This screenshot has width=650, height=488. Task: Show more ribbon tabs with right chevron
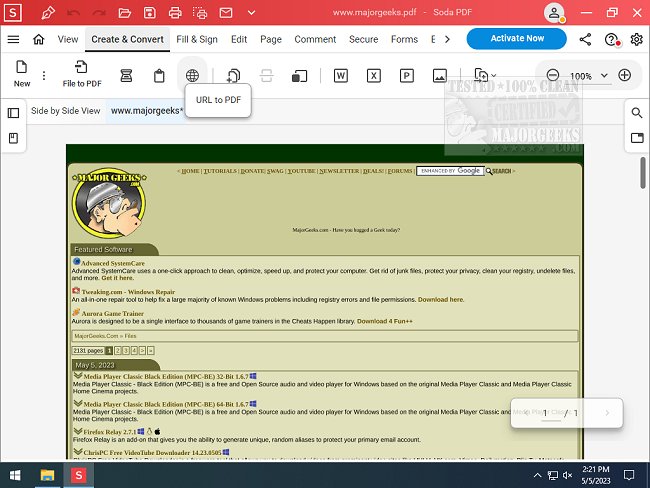pyautogui.click(x=447, y=39)
